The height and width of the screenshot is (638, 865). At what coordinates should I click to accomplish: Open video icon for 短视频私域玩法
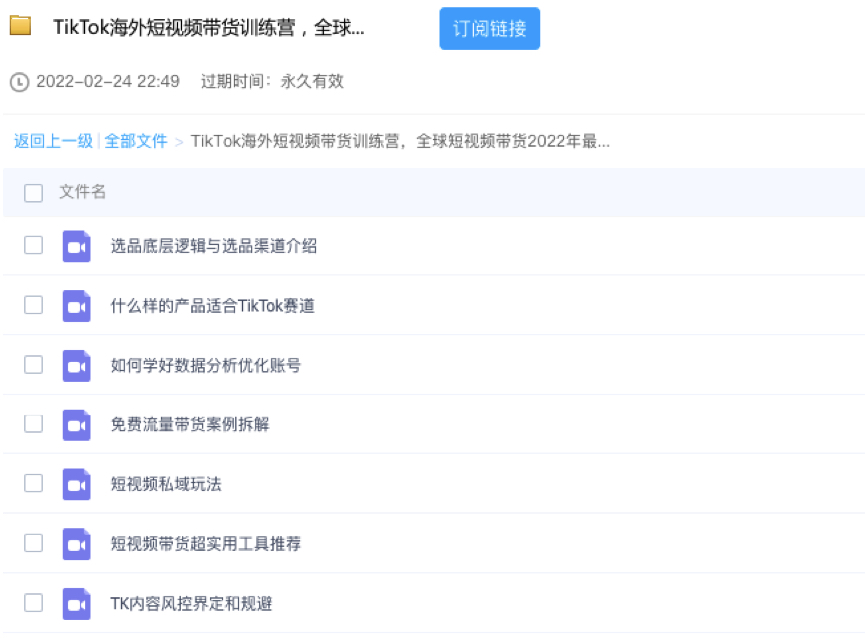click(x=77, y=484)
